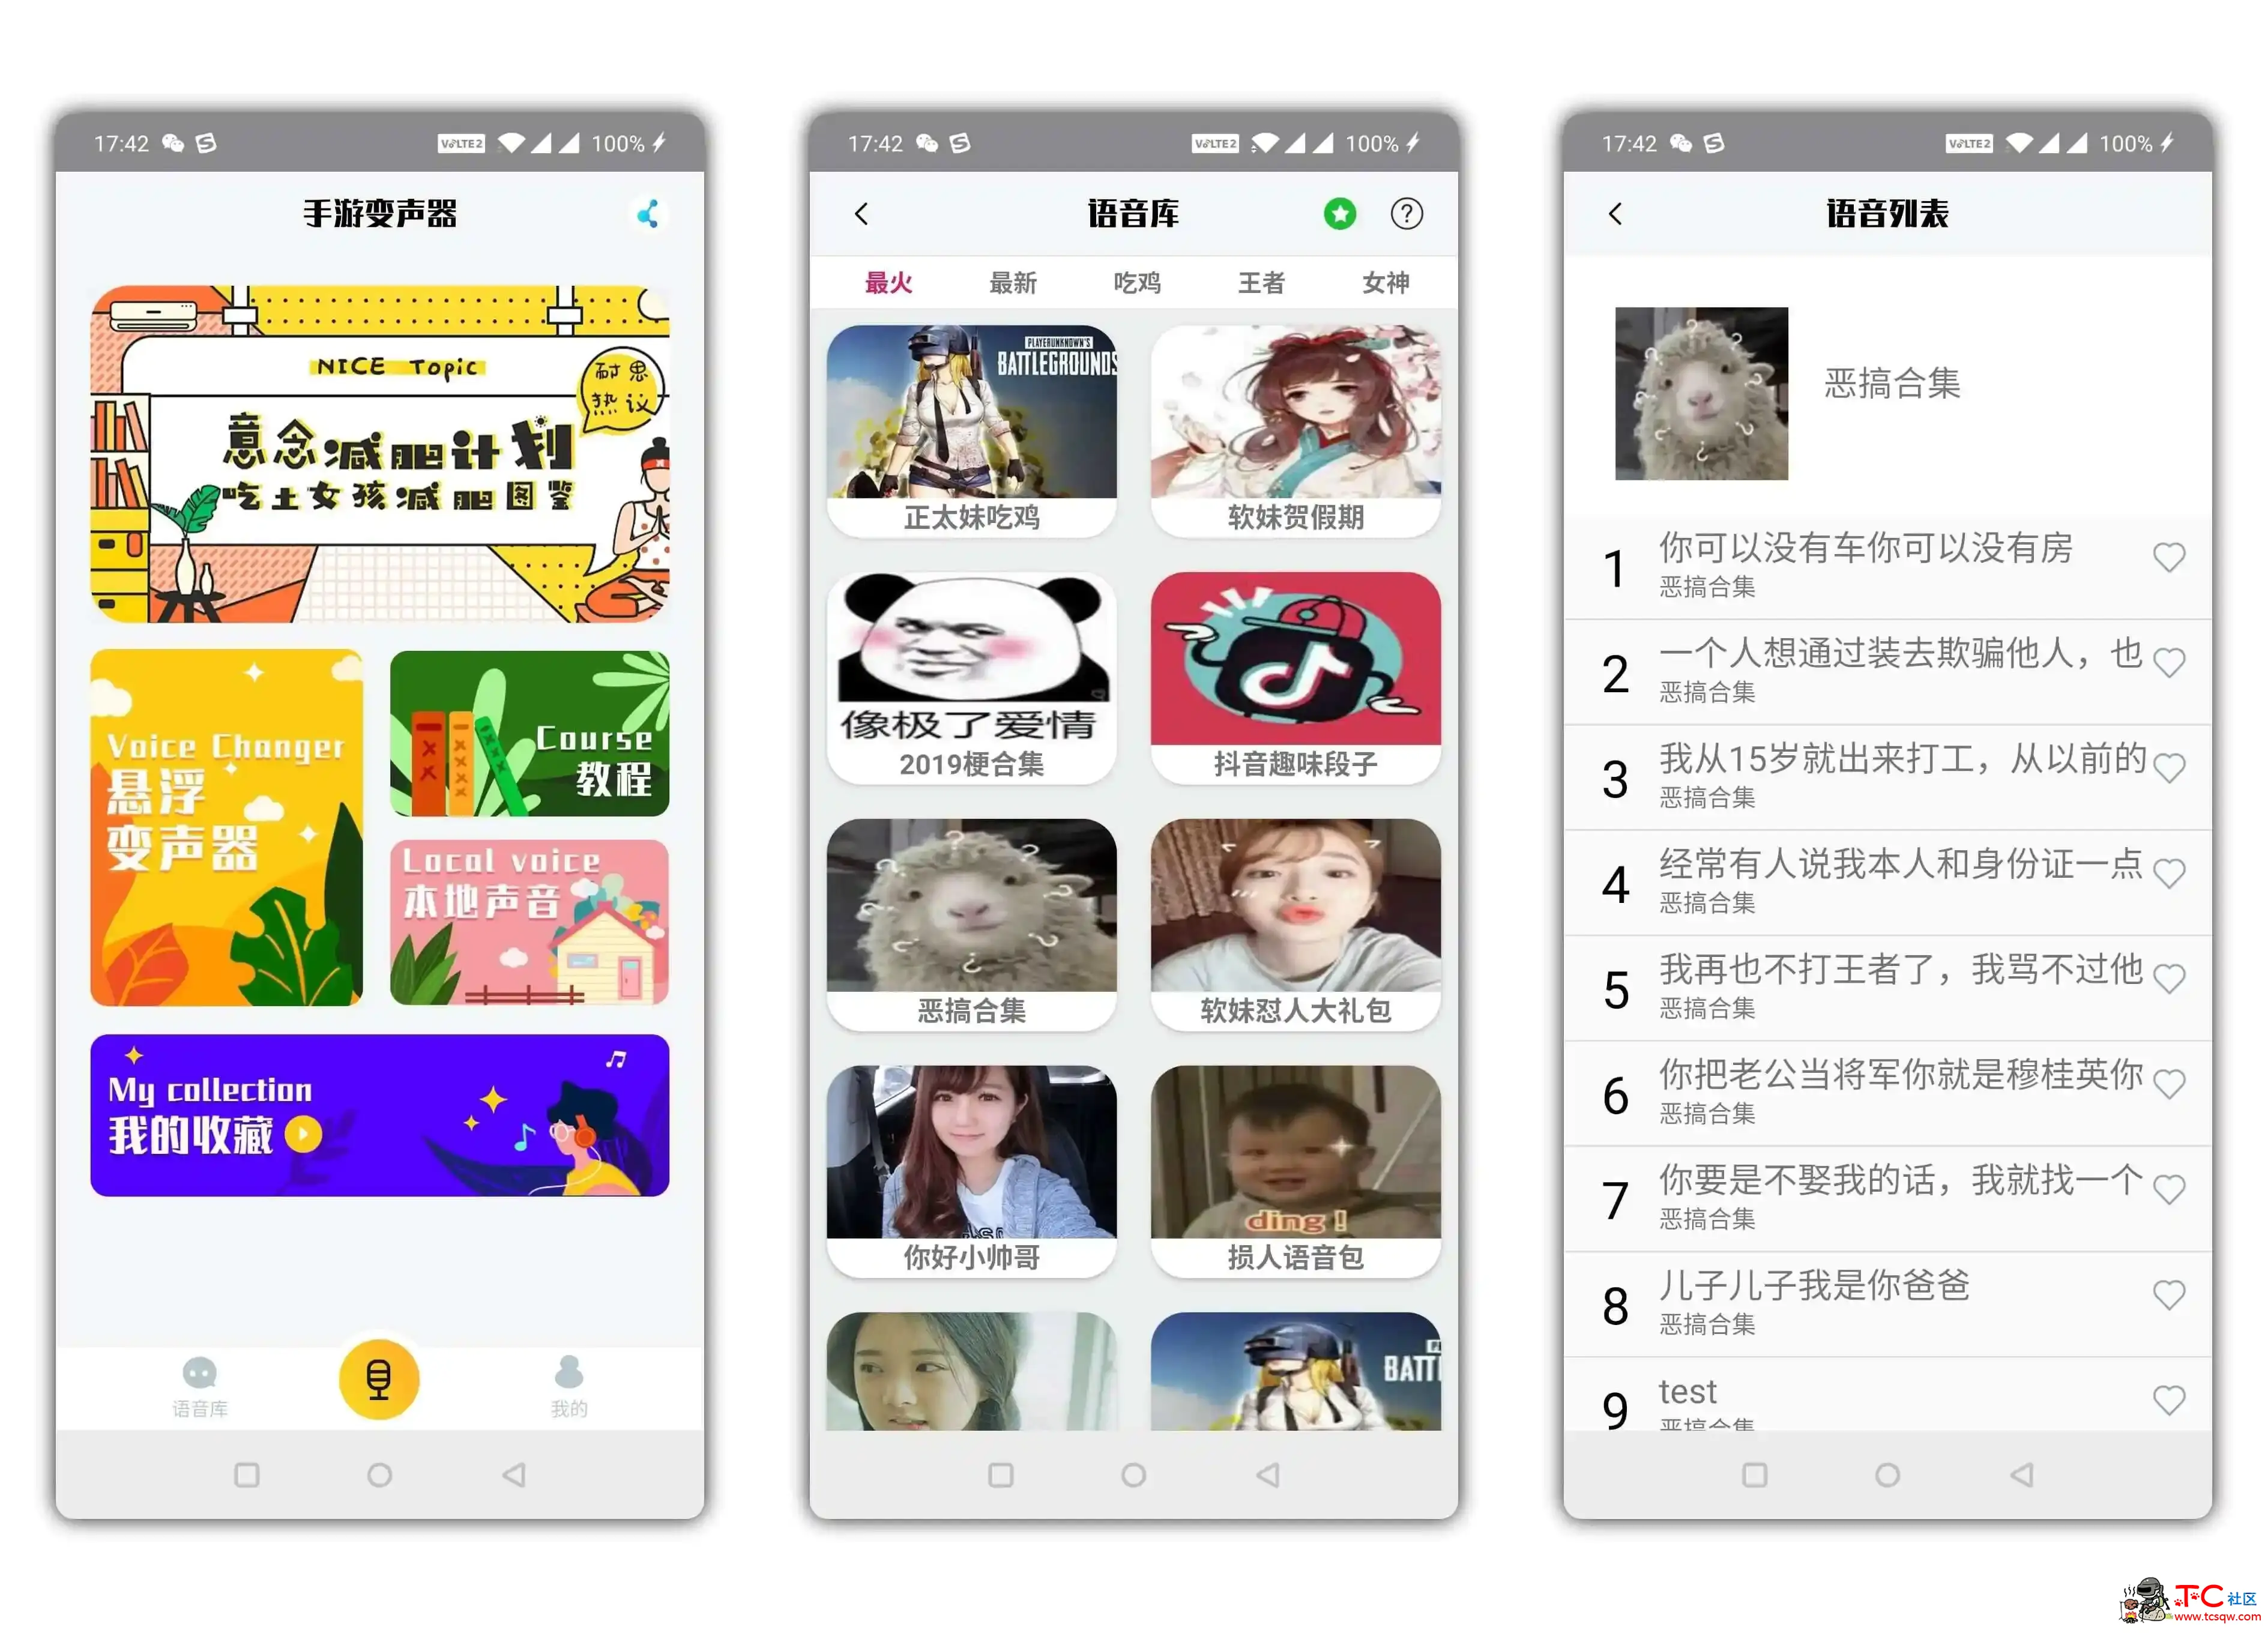Open the 语音库 (Voice Library) tab
The image size is (2268, 1633).
[199, 1392]
